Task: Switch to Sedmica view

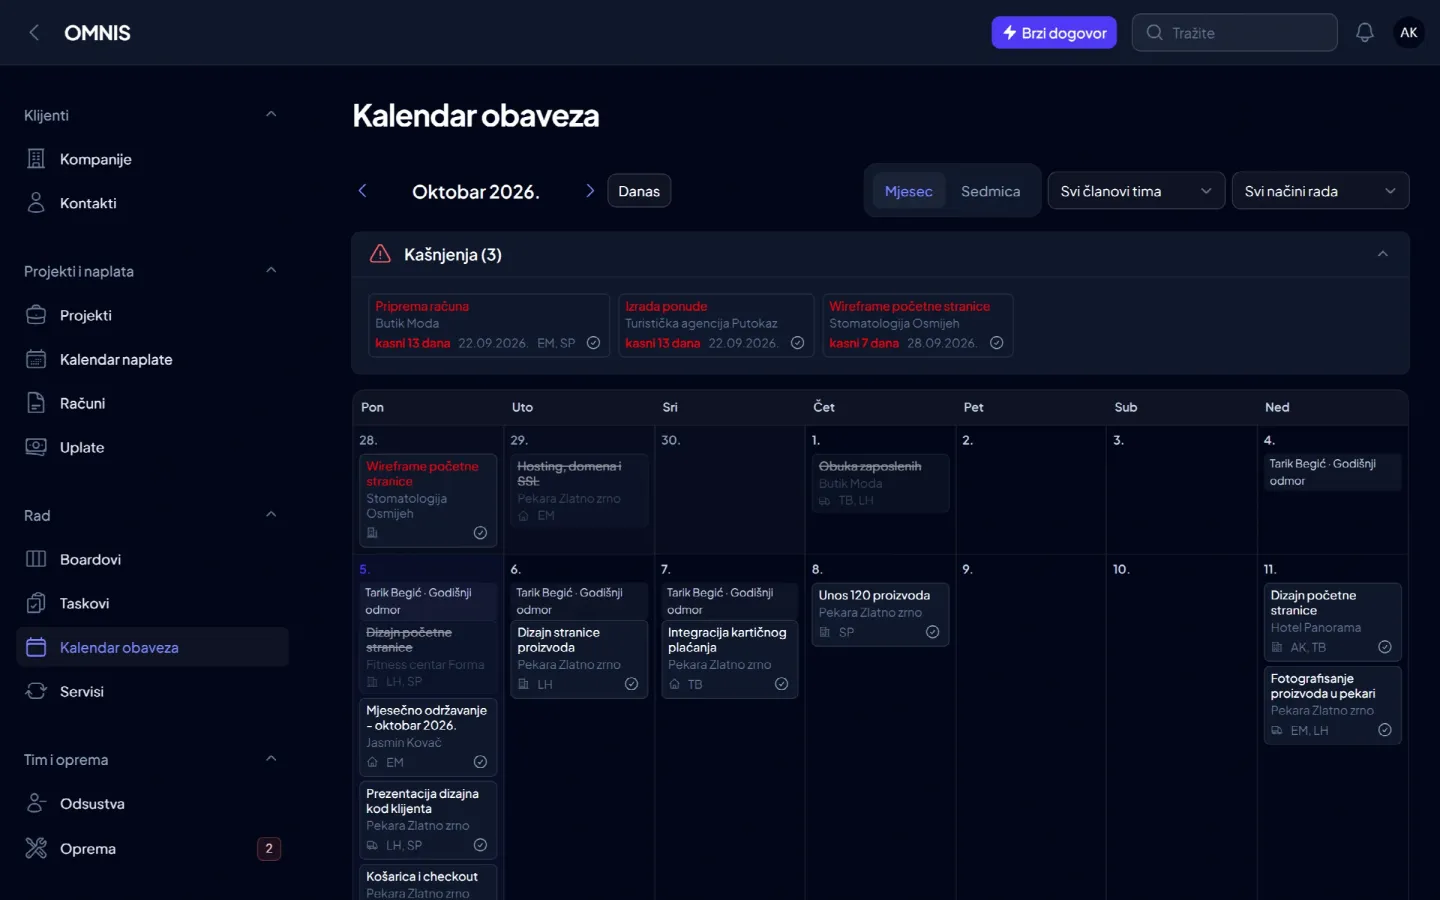Action: click(x=991, y=191)
